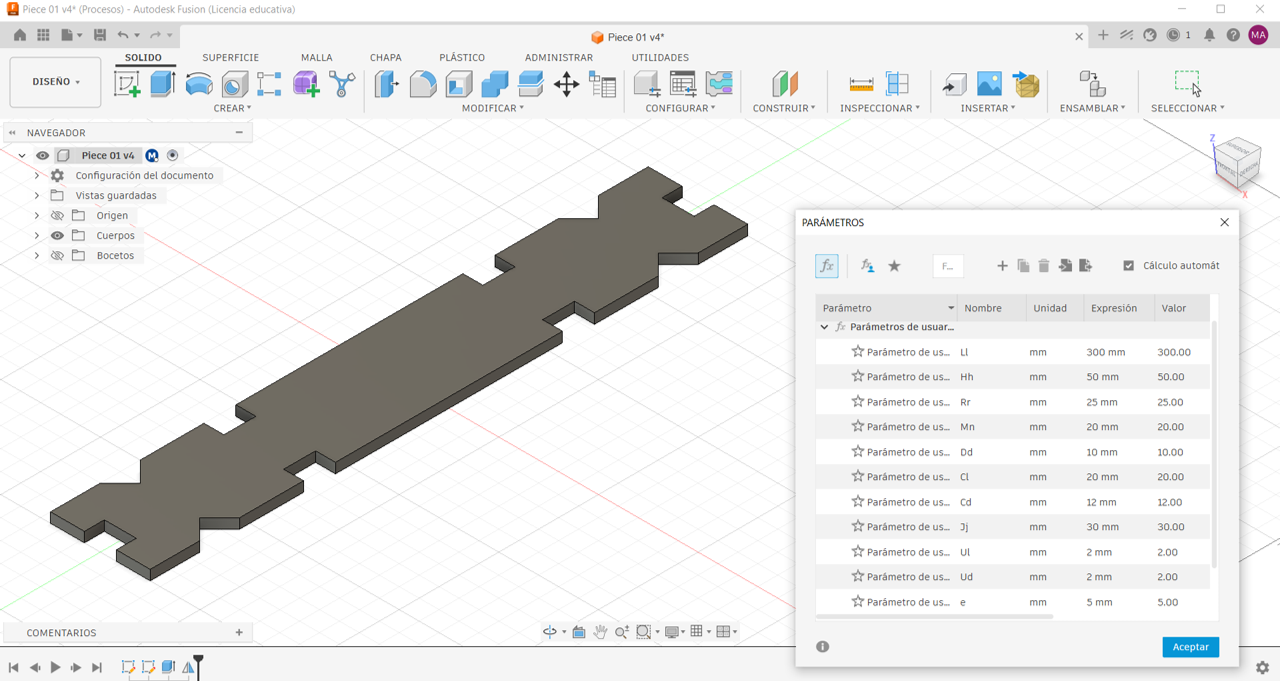1280x681 pixels.
Task: Select the Hole tool in Crear
Action: coord(235,84)
